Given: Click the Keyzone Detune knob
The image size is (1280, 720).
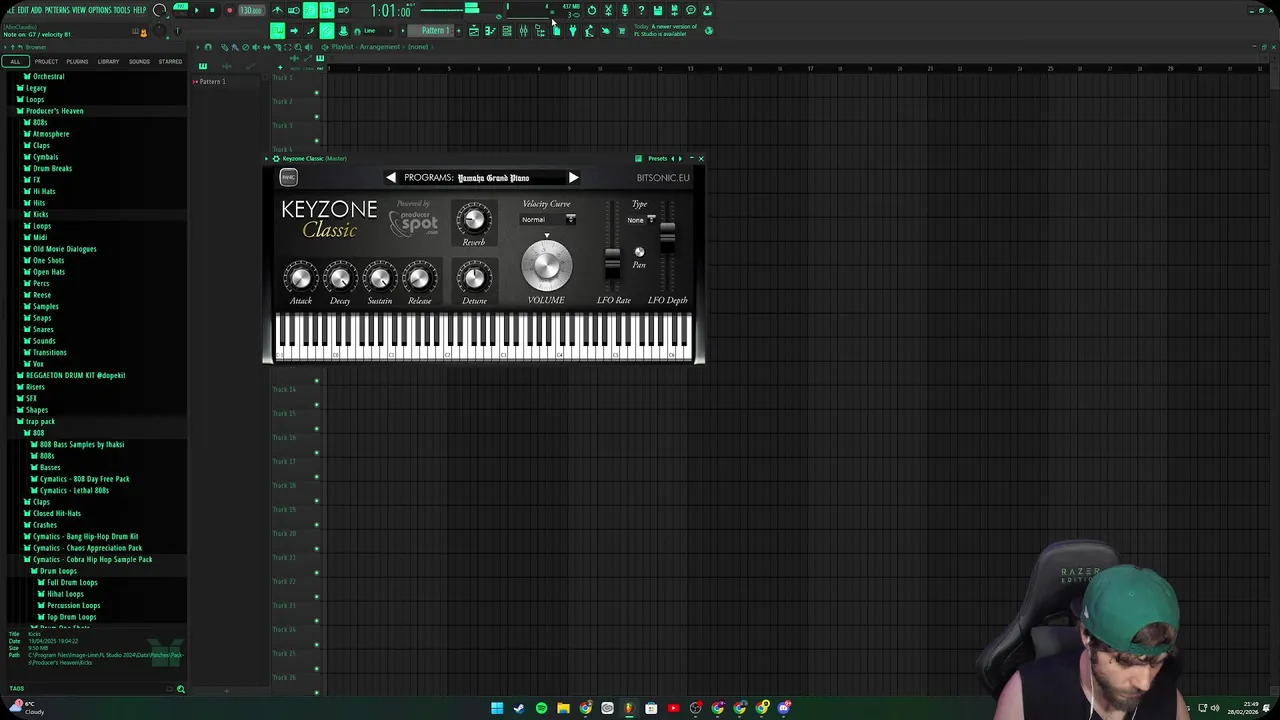Looking at the screenshot, I should 474,277.
